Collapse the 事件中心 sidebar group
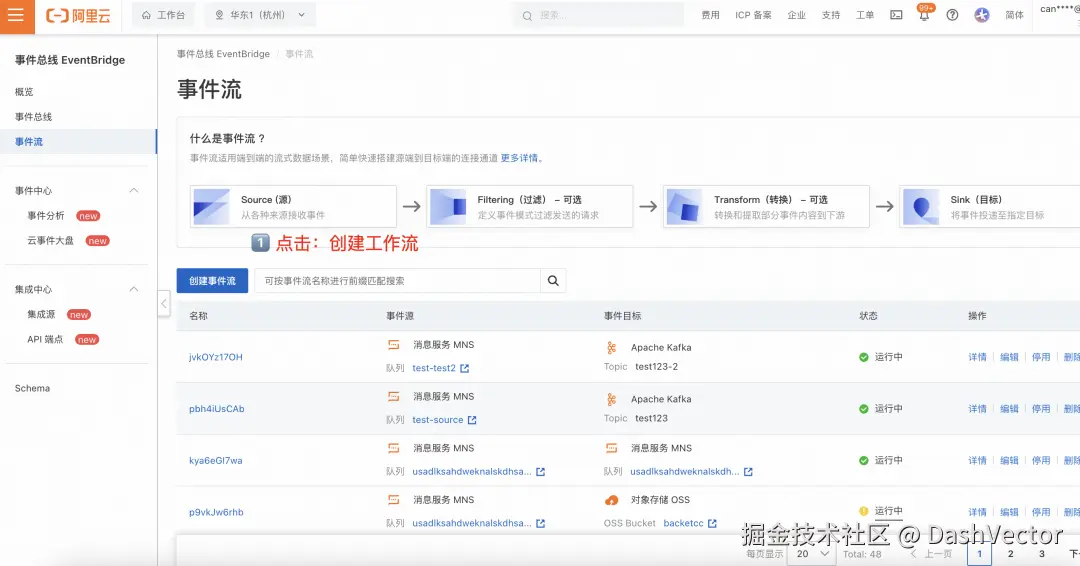 tap(134, 191)
